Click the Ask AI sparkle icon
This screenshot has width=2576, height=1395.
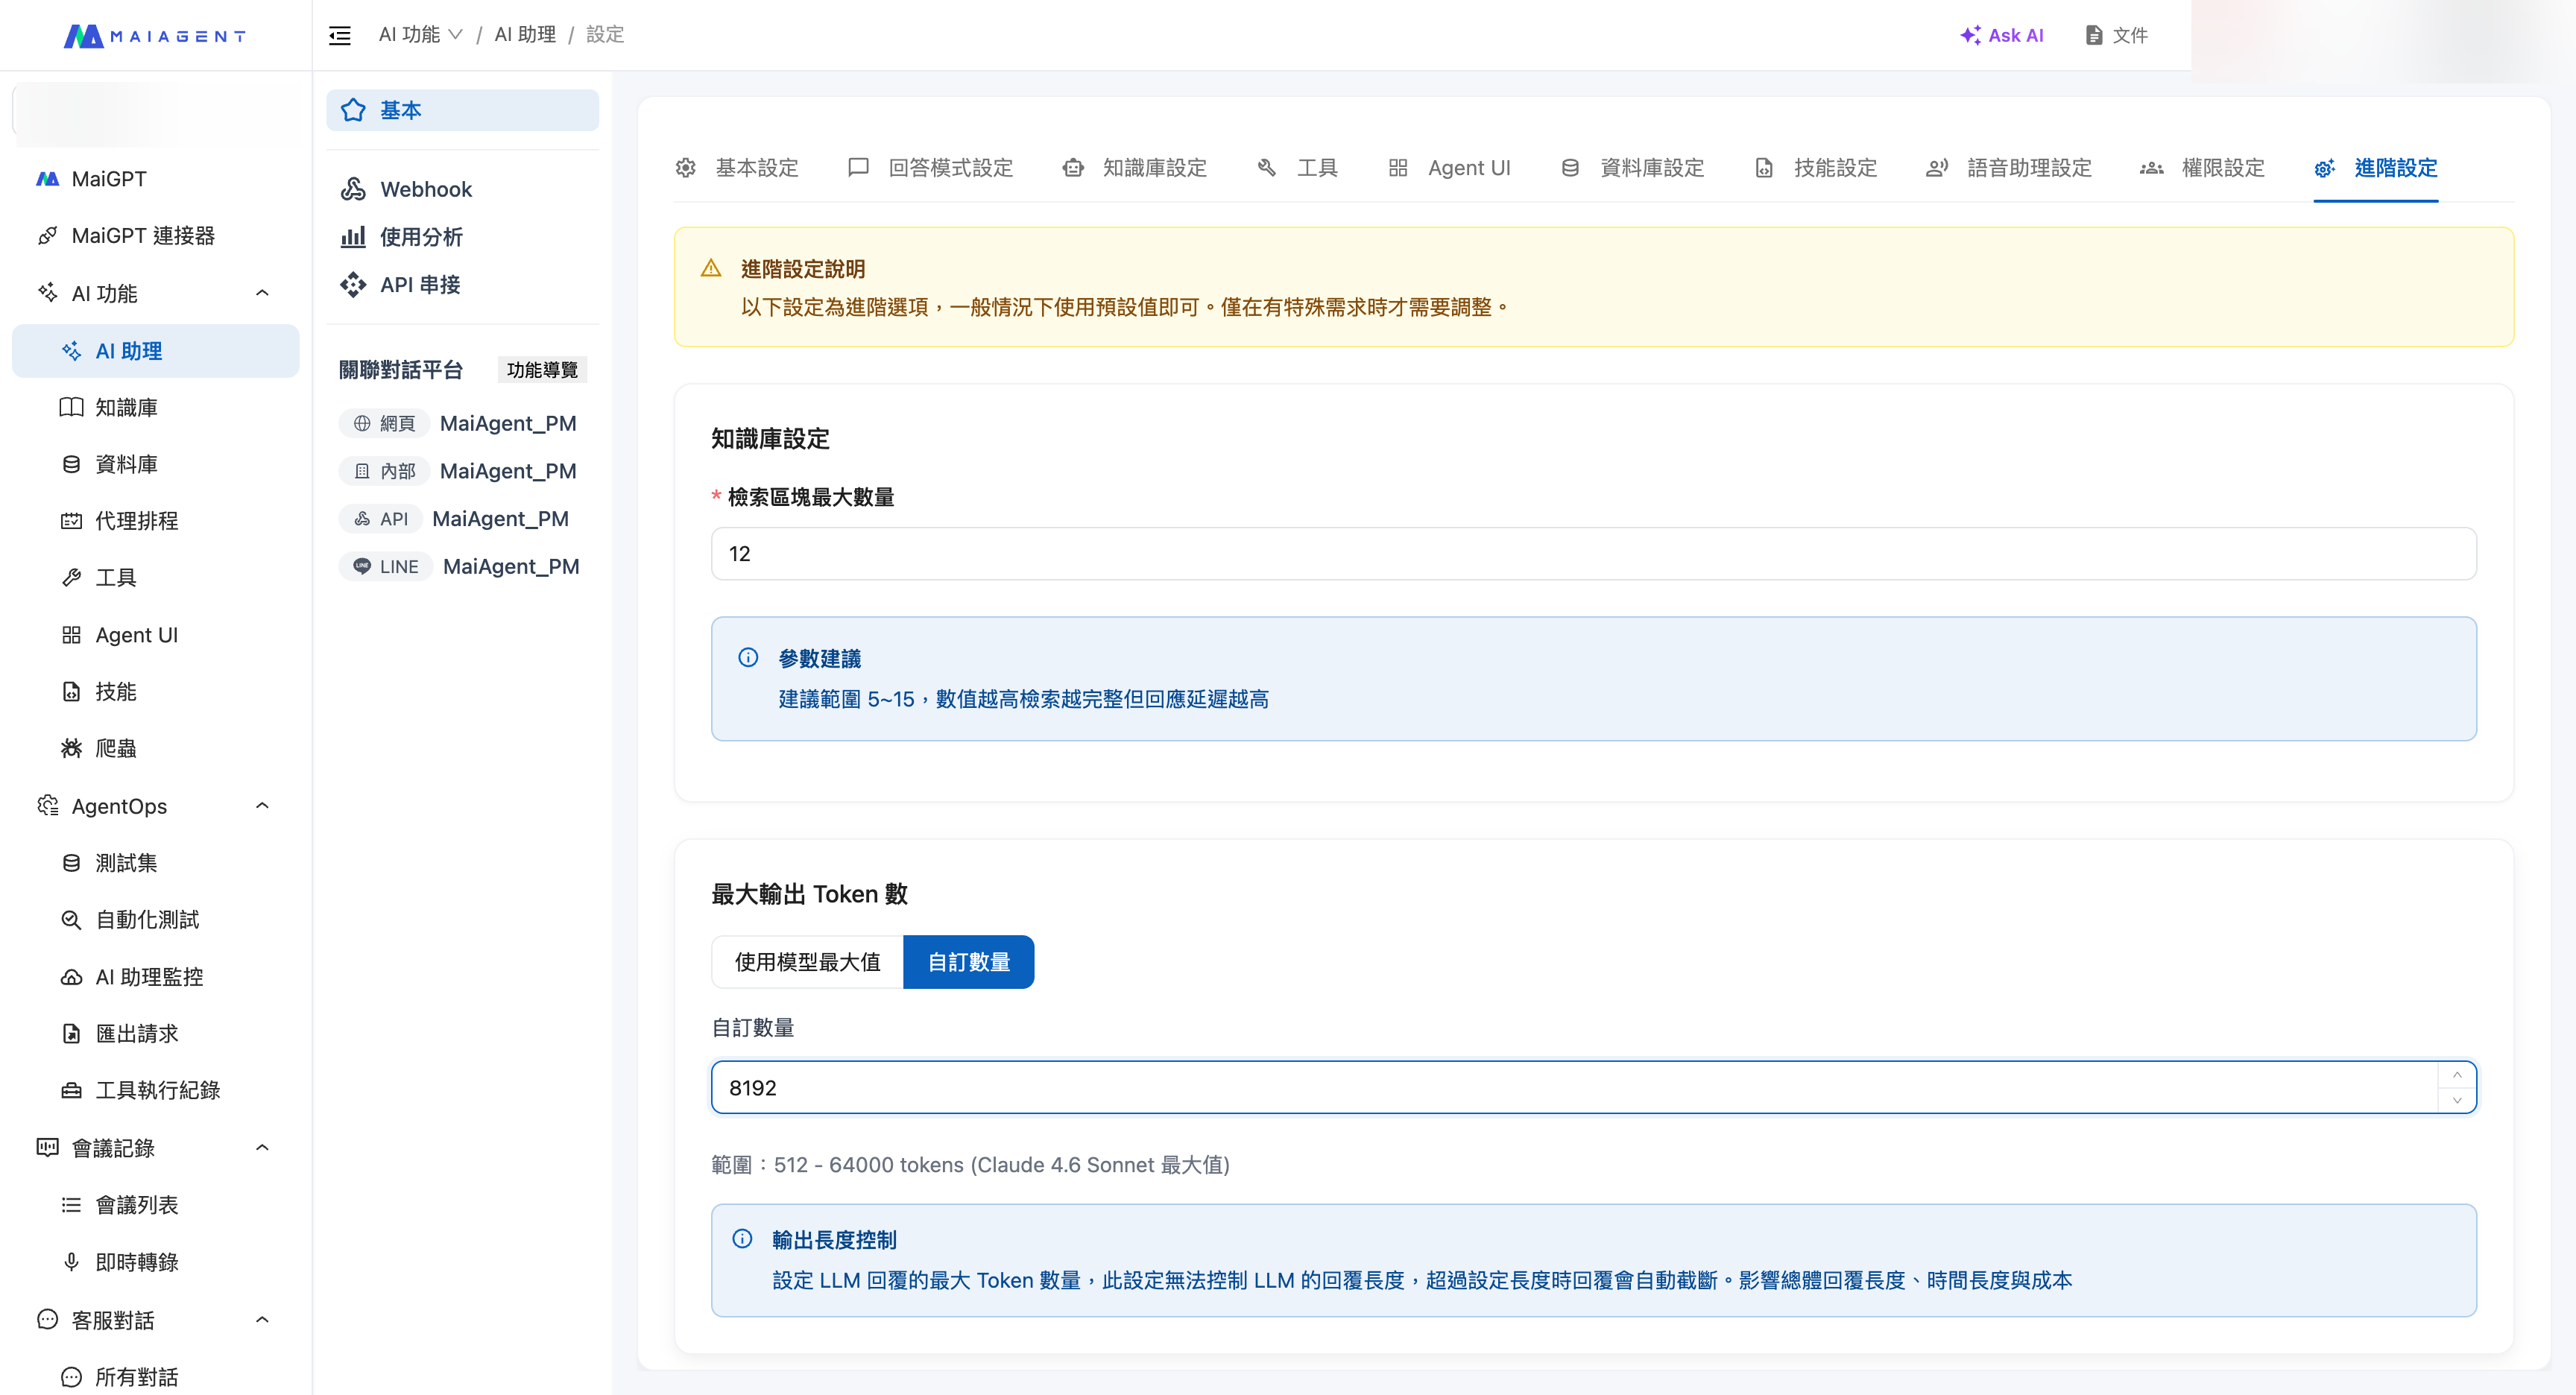tap(1970, 35)
